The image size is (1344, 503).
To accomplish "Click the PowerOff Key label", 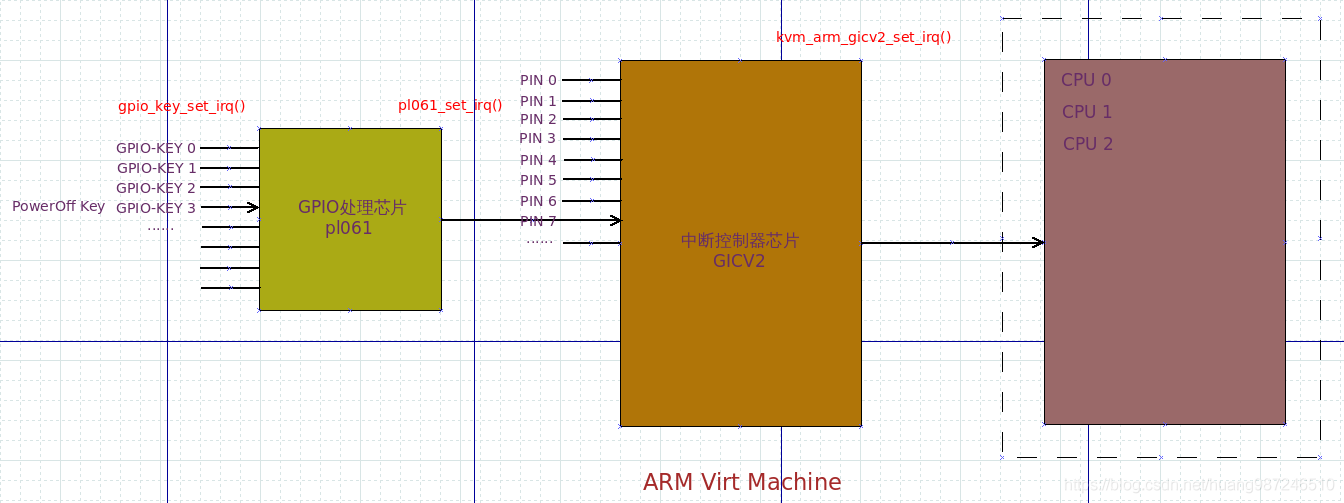I will click(58, 207).
